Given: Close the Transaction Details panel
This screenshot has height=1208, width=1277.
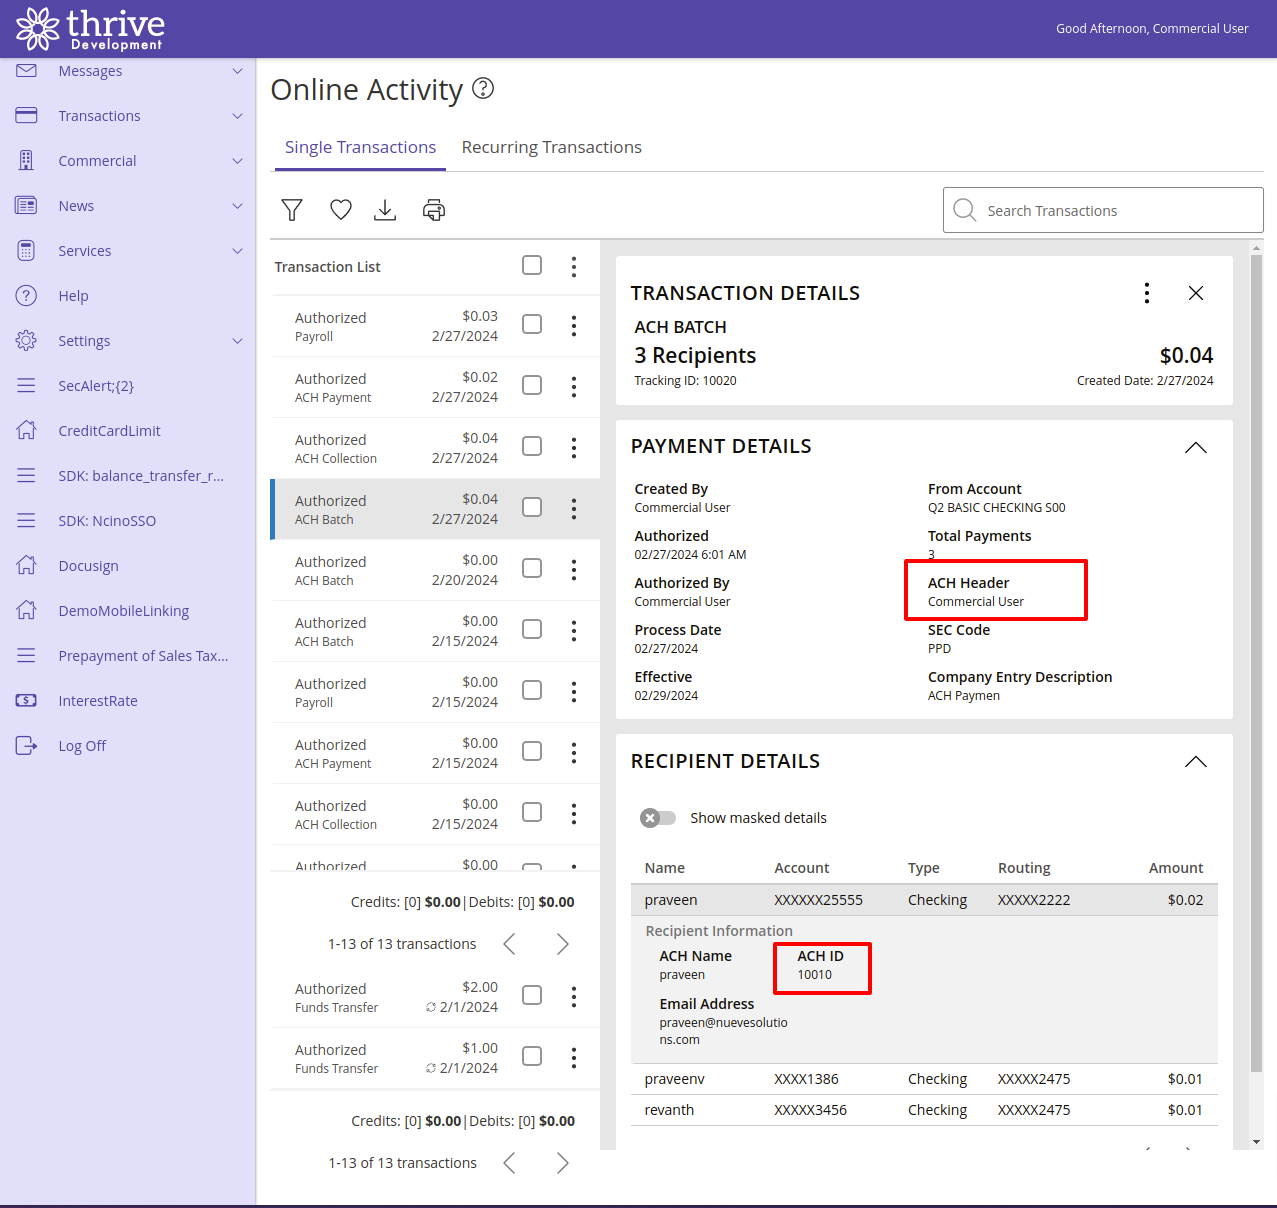Looking at the screenshot, I should tap(1196, 293).
